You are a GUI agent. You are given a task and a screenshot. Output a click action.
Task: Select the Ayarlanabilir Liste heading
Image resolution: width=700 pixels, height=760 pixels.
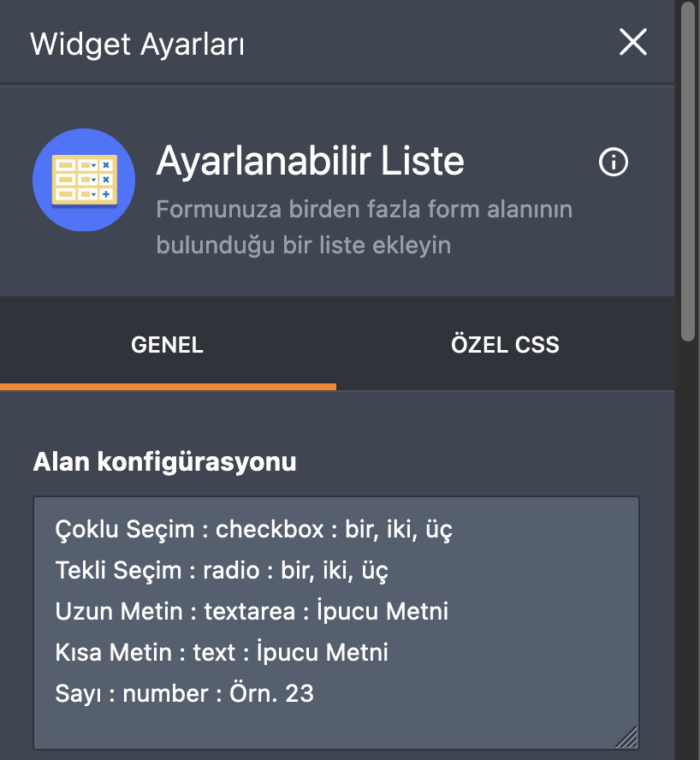pos(310,161)
